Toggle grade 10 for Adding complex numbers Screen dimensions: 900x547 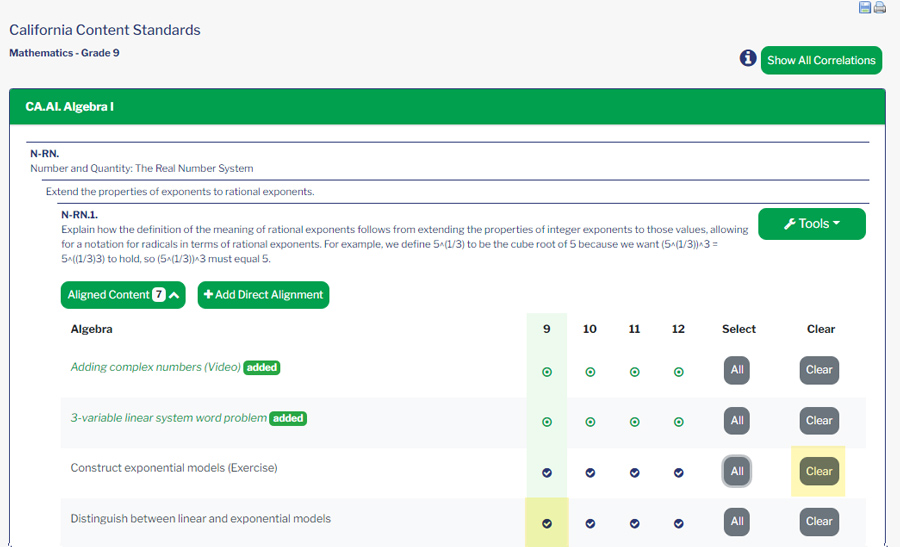pos(590,372)
